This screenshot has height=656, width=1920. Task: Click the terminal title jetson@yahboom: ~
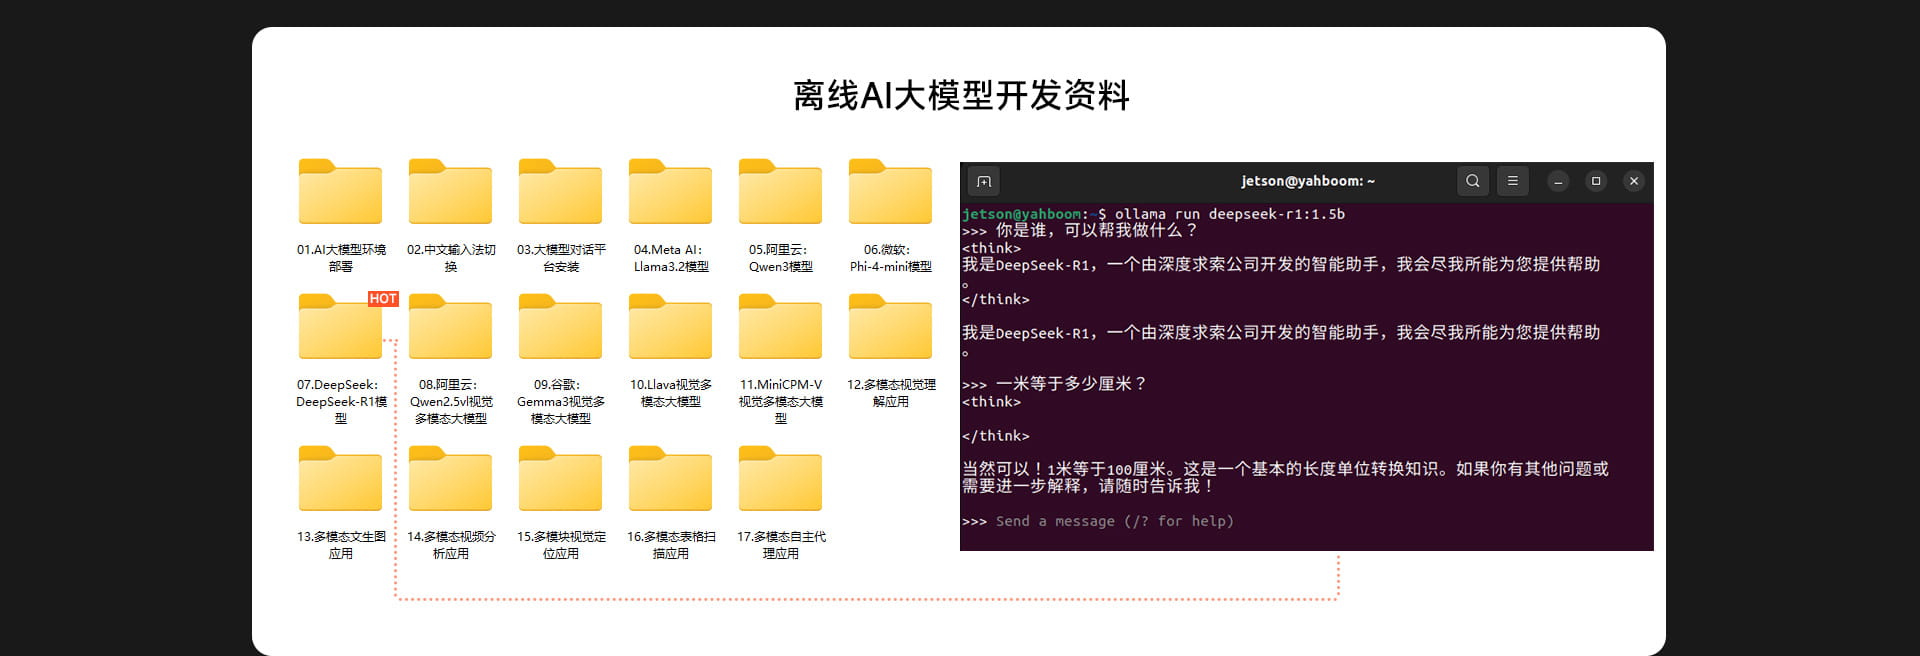[x=1307, y=181]
